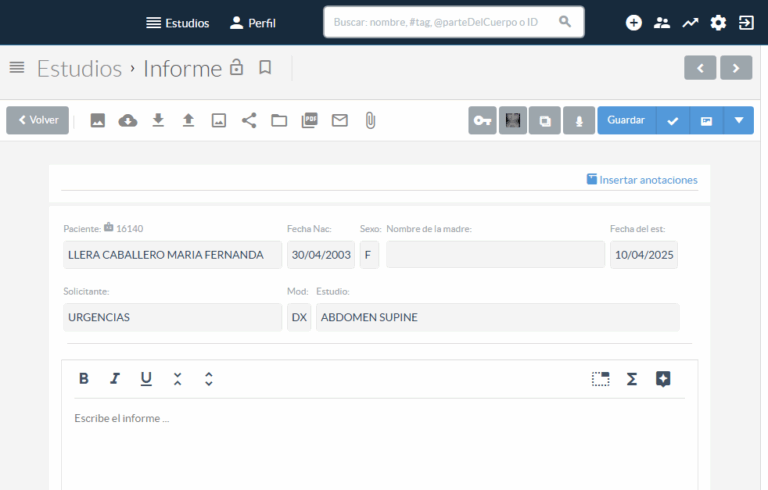Send the report by email icon

coord(340,120)
